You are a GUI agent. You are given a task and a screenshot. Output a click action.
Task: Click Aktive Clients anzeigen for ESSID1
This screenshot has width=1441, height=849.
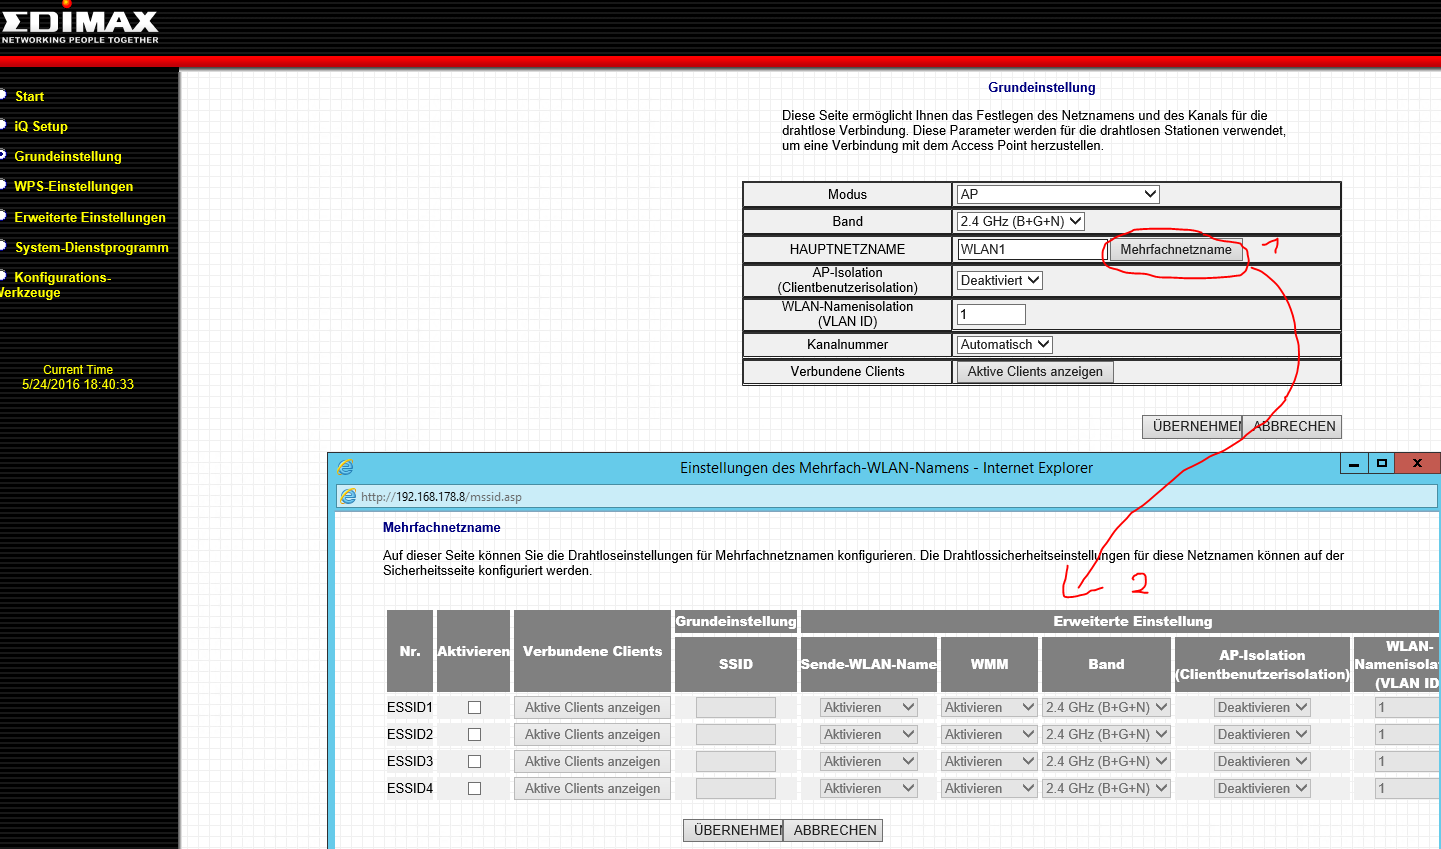click(x=592, y=707)
